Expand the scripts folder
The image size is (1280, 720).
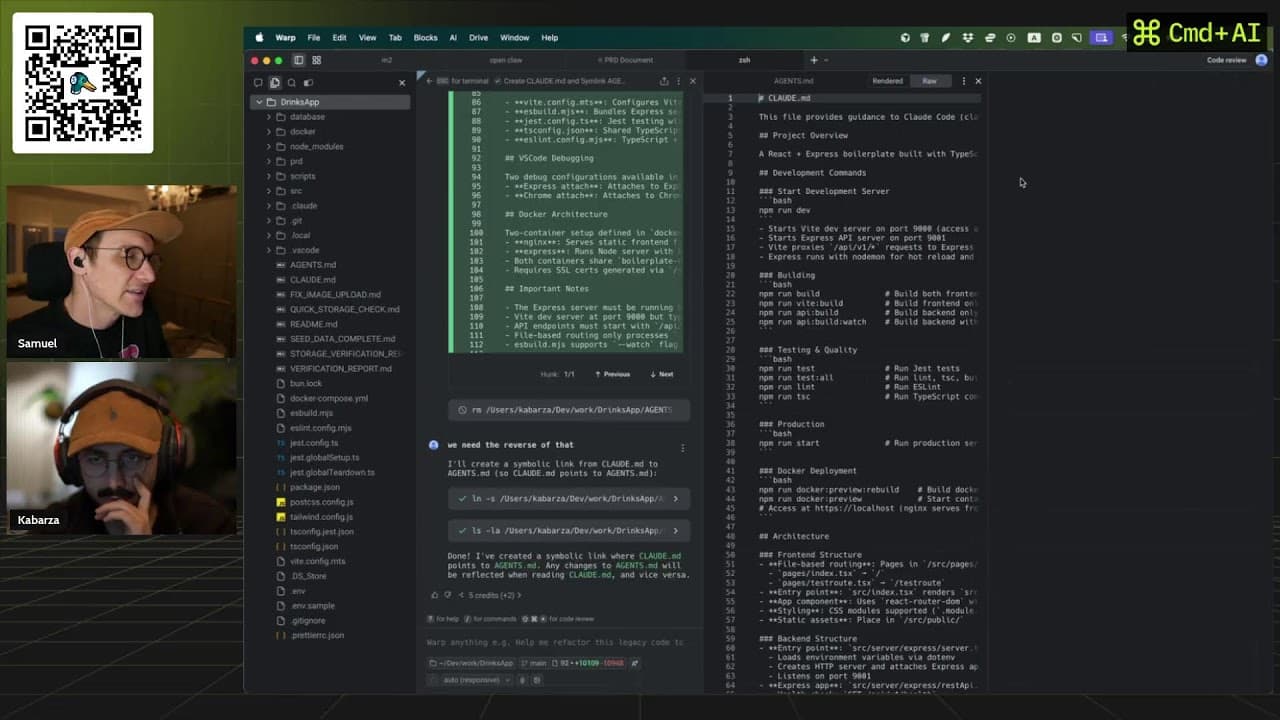[268, 176]
